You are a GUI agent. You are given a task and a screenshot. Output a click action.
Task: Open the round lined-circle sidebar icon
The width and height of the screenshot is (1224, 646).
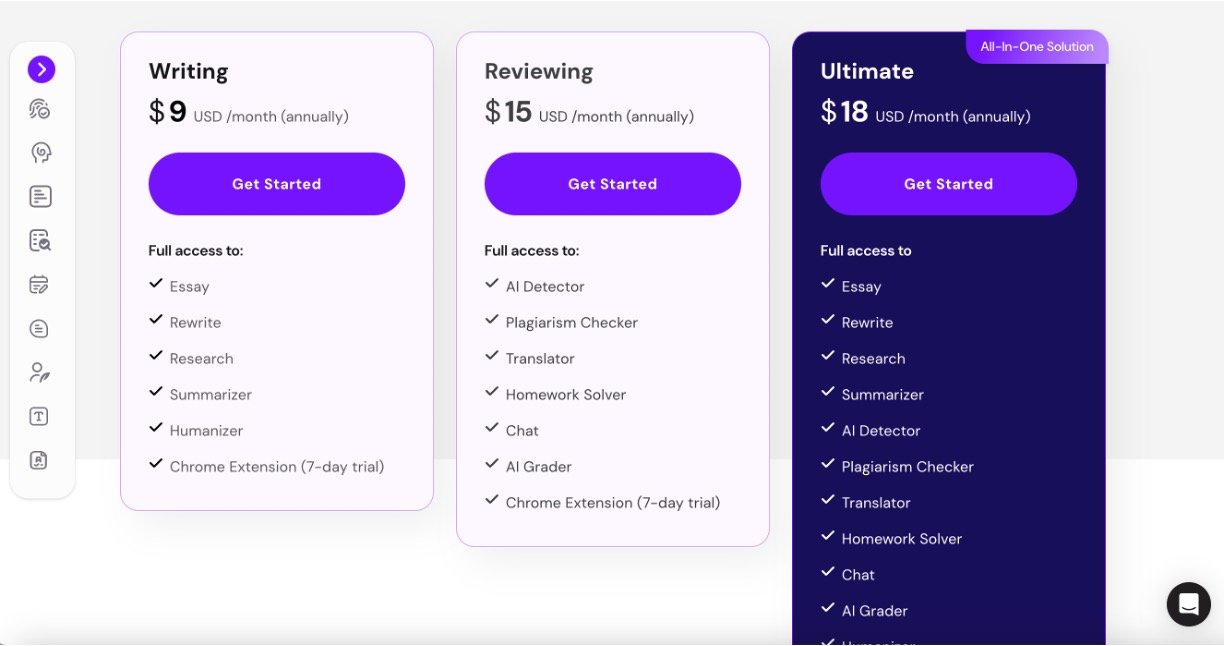[x=40, y=329]
